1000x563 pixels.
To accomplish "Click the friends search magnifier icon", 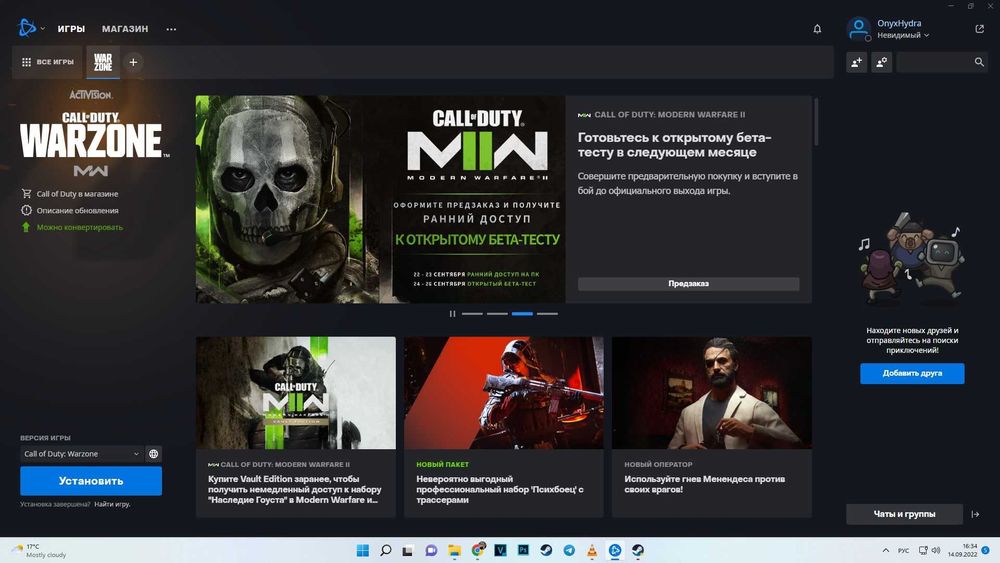I will click(x=979, y=62).
